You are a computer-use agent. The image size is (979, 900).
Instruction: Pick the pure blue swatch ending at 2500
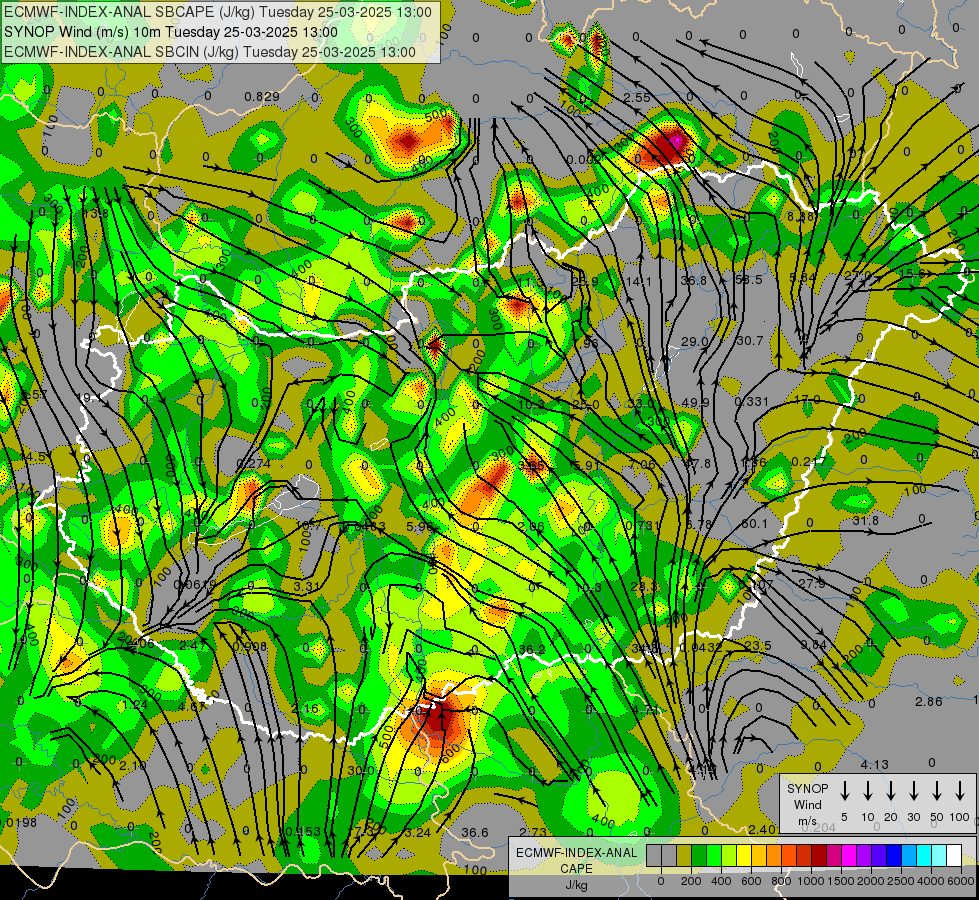893,856
